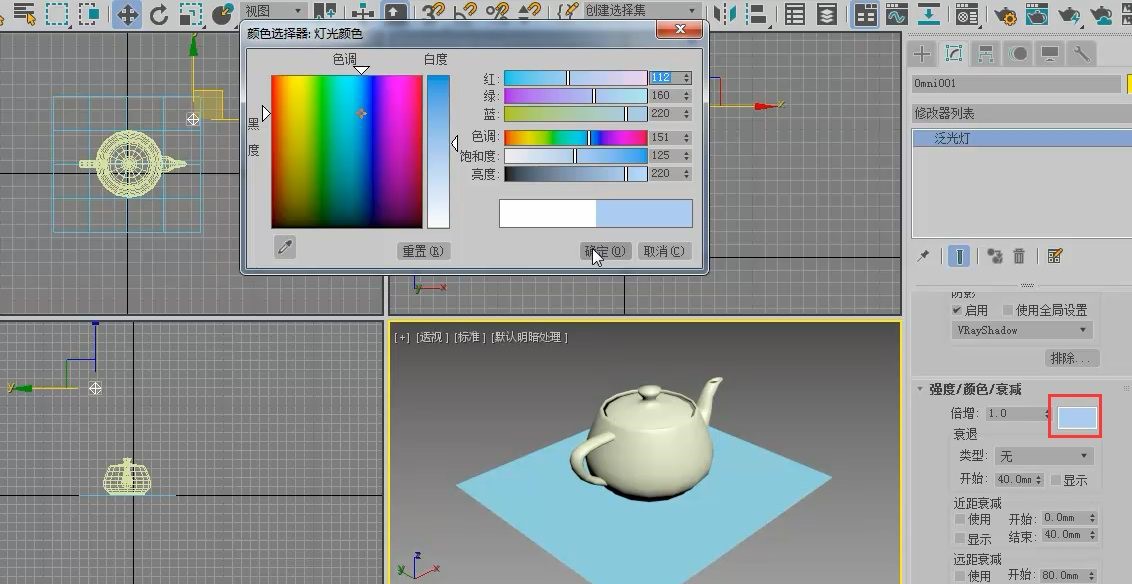Click the 重置 reset button
Viewport: 1132px width, 584px height.
tap(423, 250)
